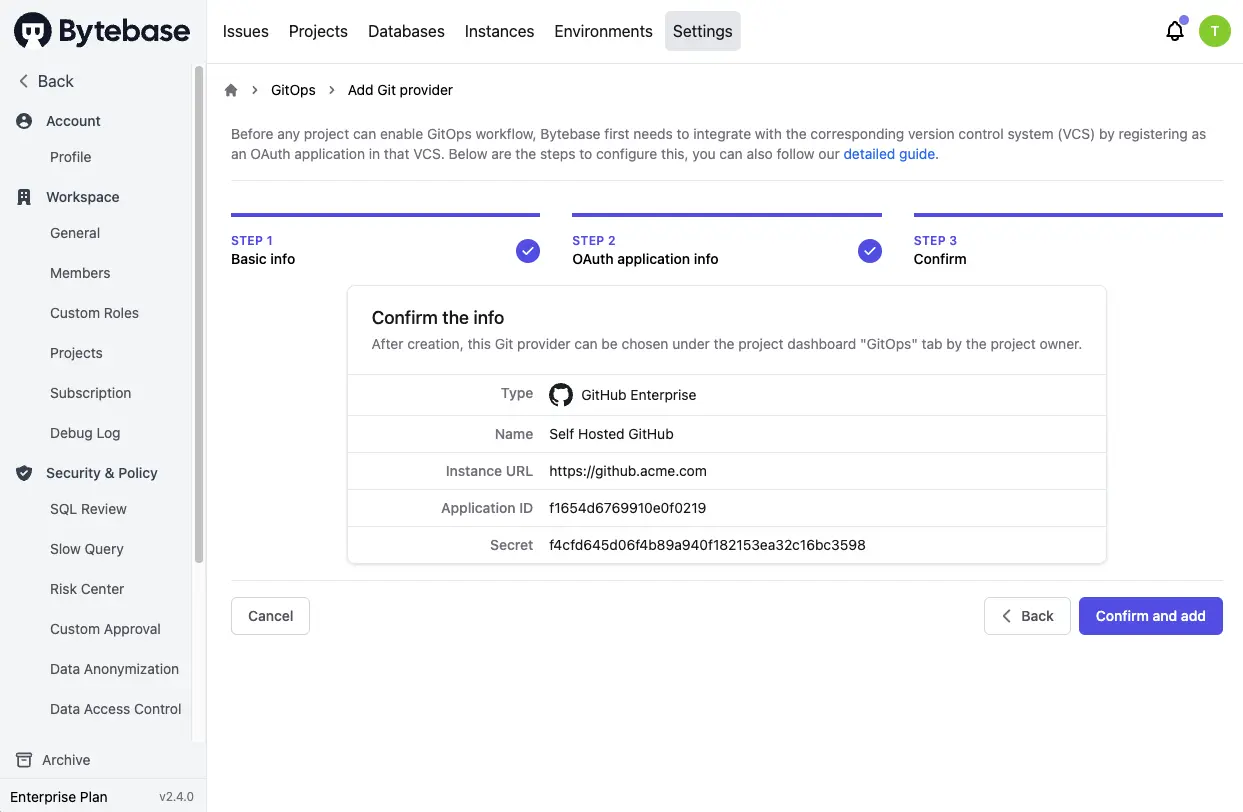Open Projects in the sidebar

[76, 353]
